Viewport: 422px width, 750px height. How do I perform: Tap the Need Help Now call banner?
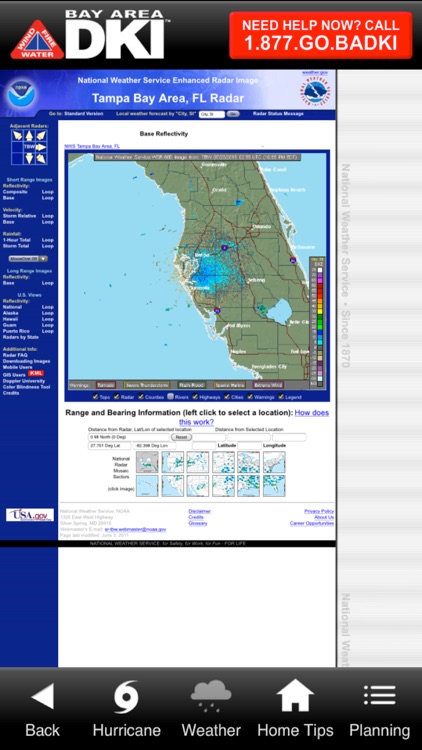321,35
